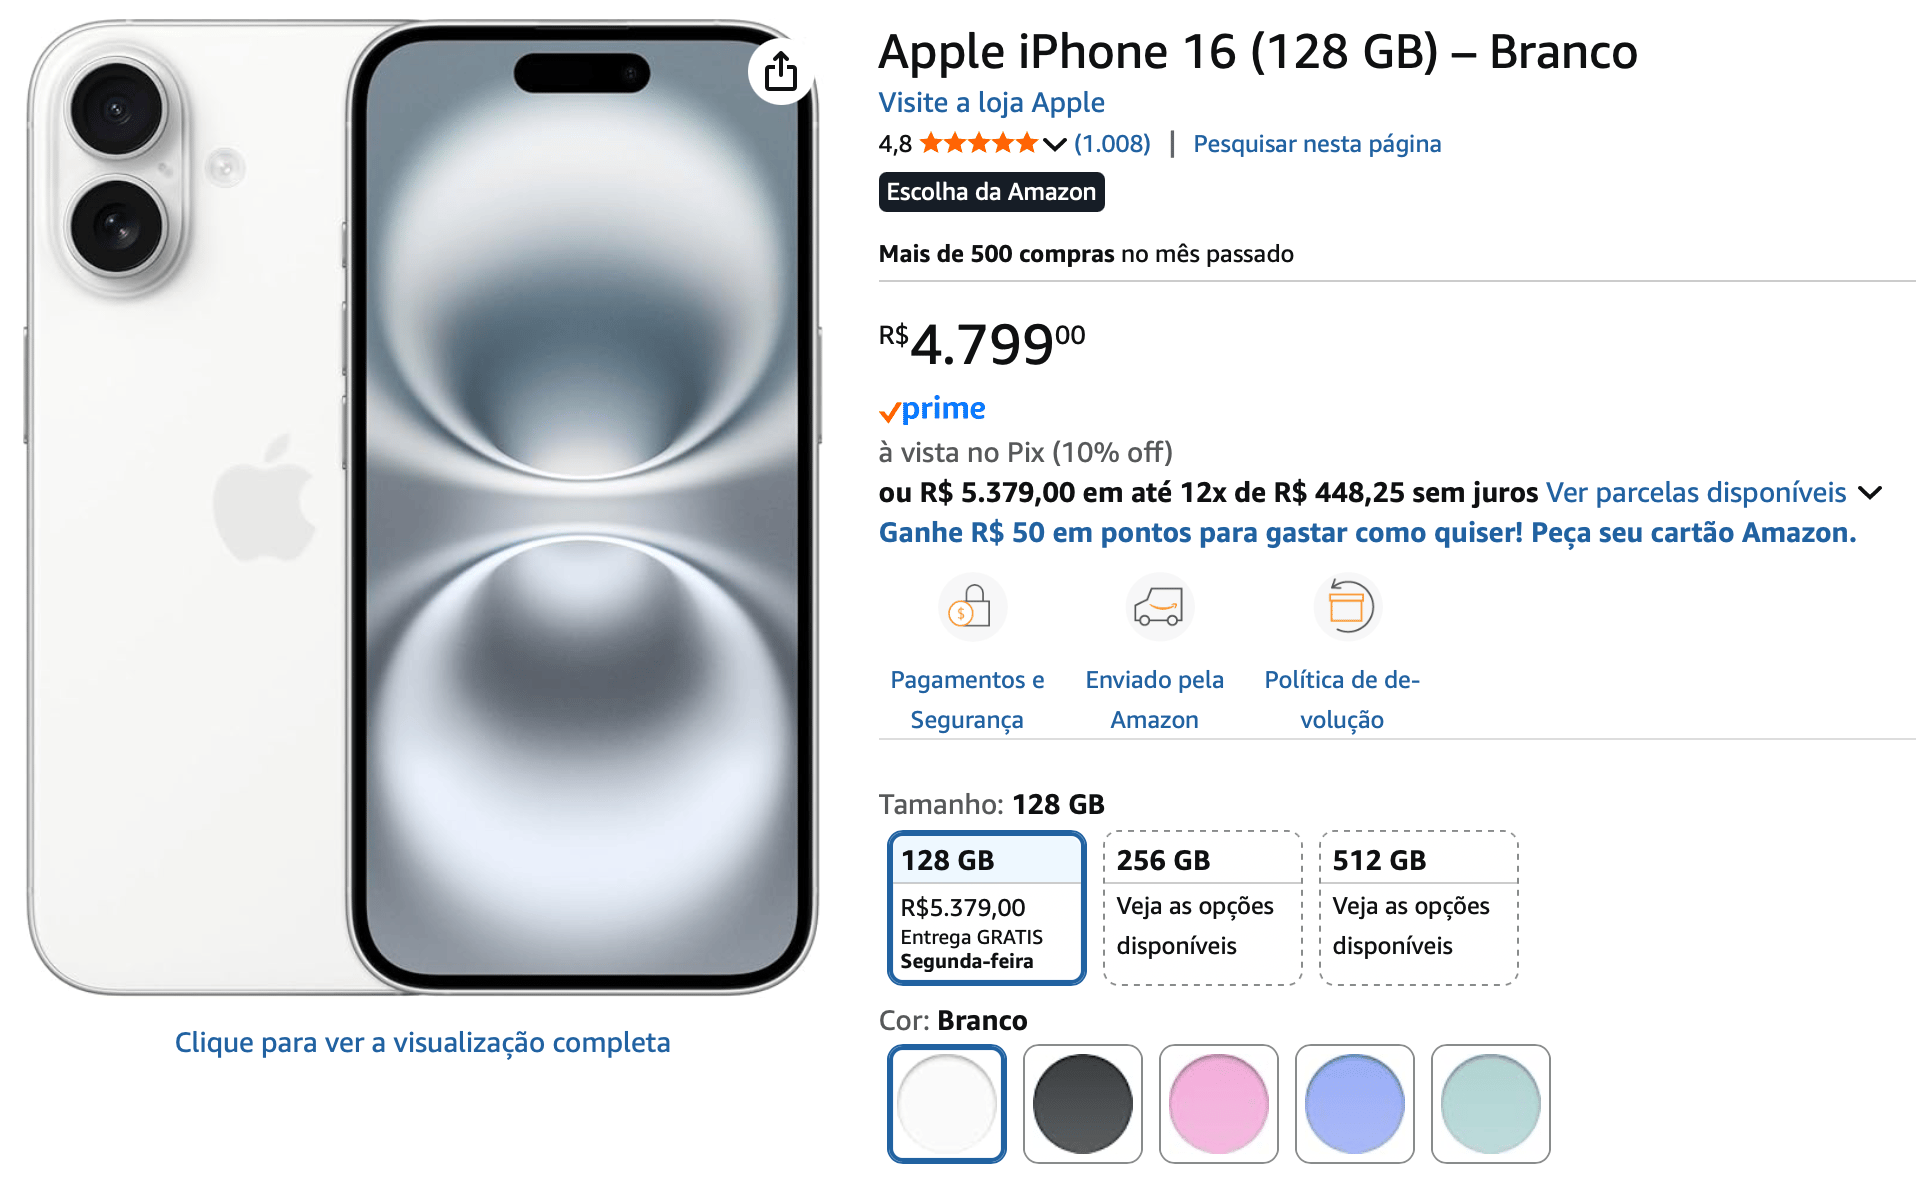
Task: Click the iPhone product image for full view
Action: click(x=422, y=507)
